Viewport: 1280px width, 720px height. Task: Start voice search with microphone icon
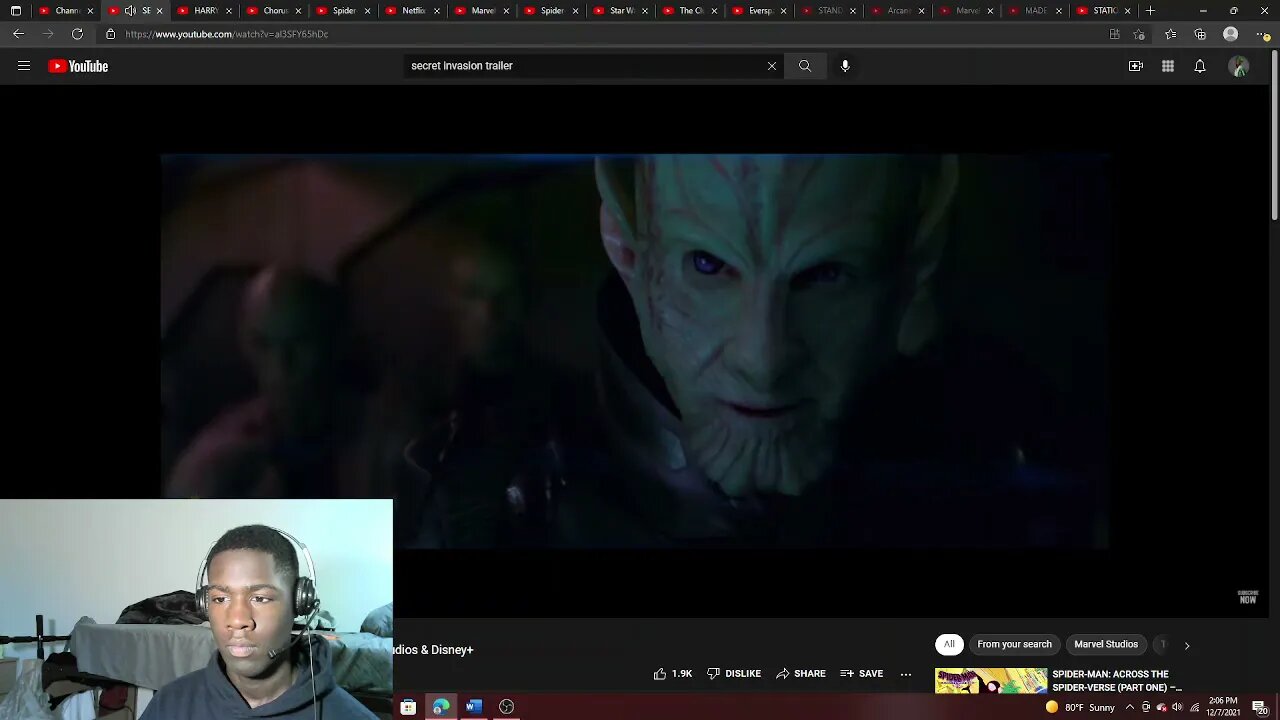pos(845,66)
